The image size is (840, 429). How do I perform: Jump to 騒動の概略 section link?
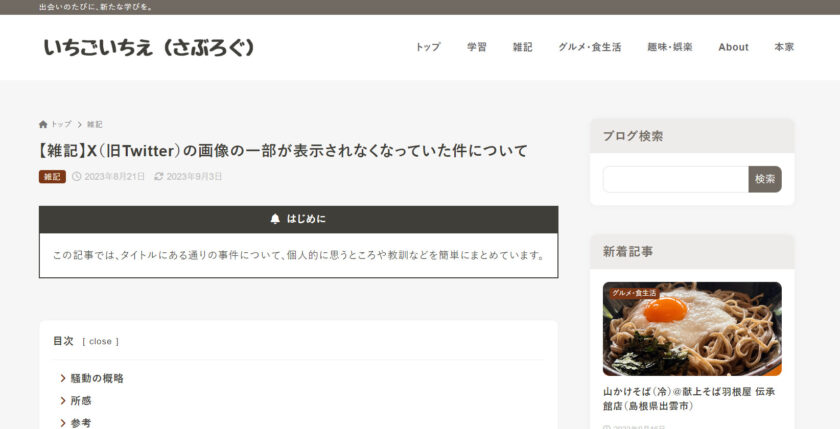[x=97, y=379]
